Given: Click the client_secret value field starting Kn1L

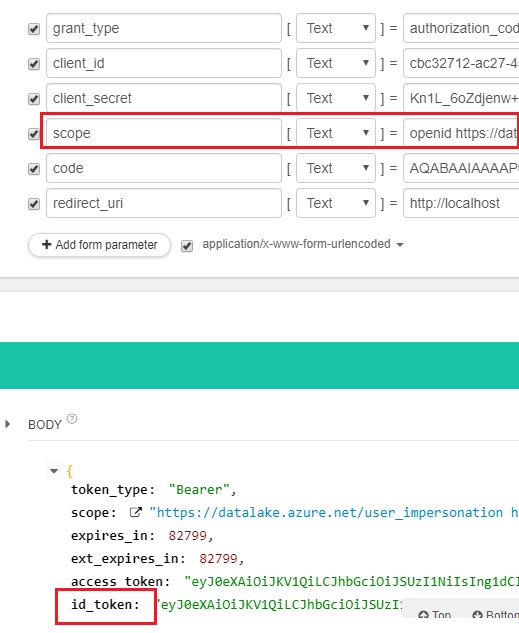Looking at the screenshot, I should (x=461, y=98).
